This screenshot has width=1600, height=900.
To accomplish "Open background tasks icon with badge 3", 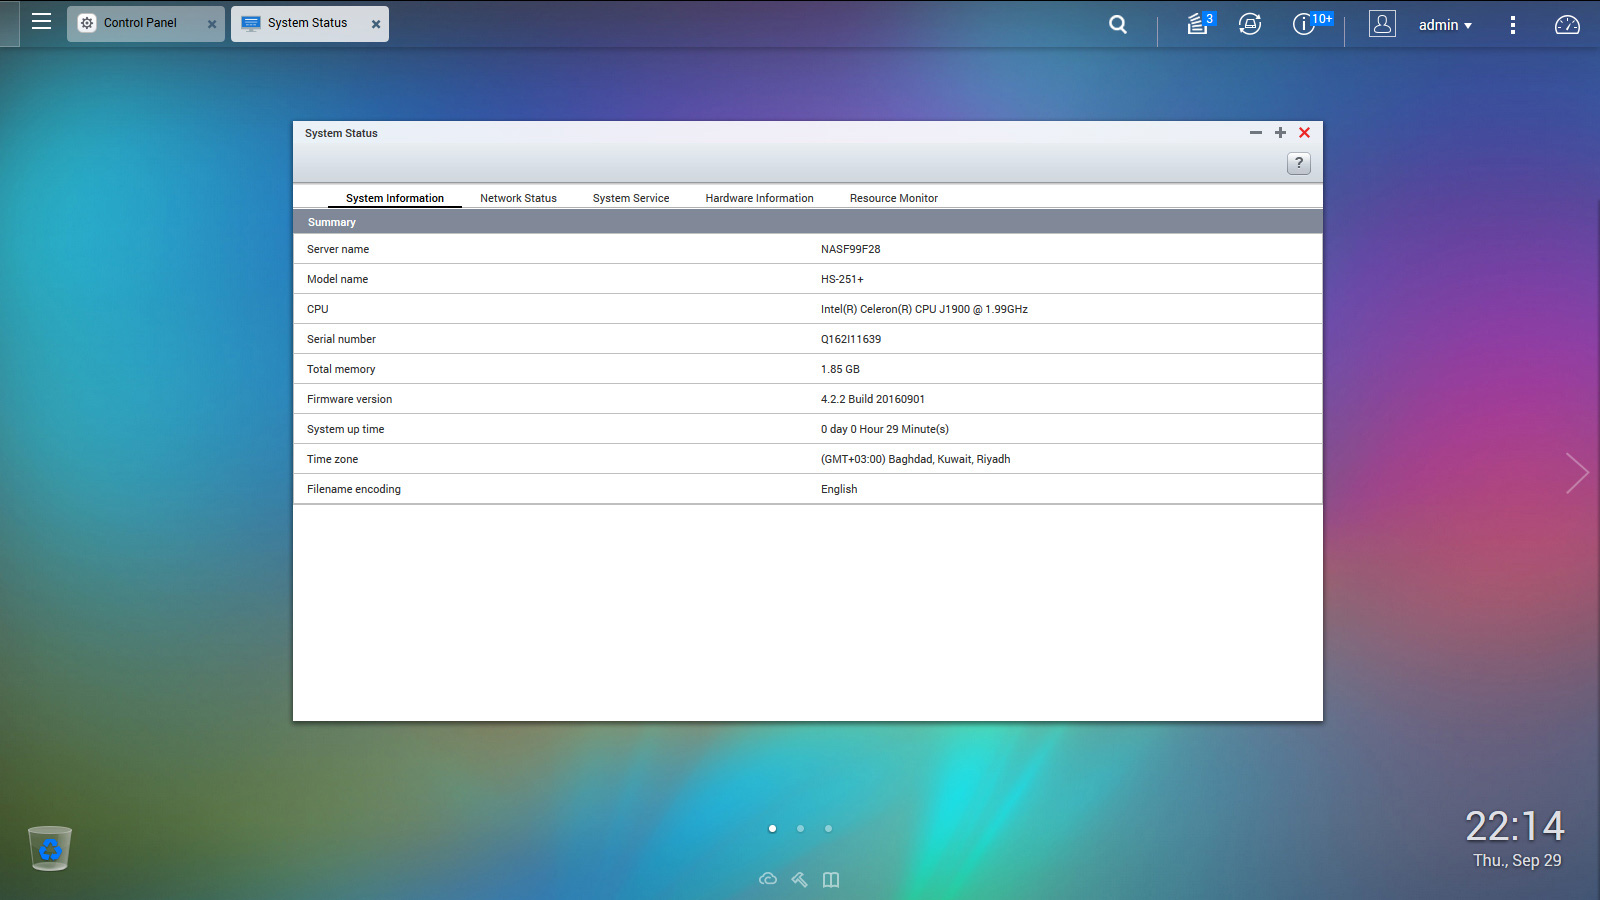I will pos(1199,23).
